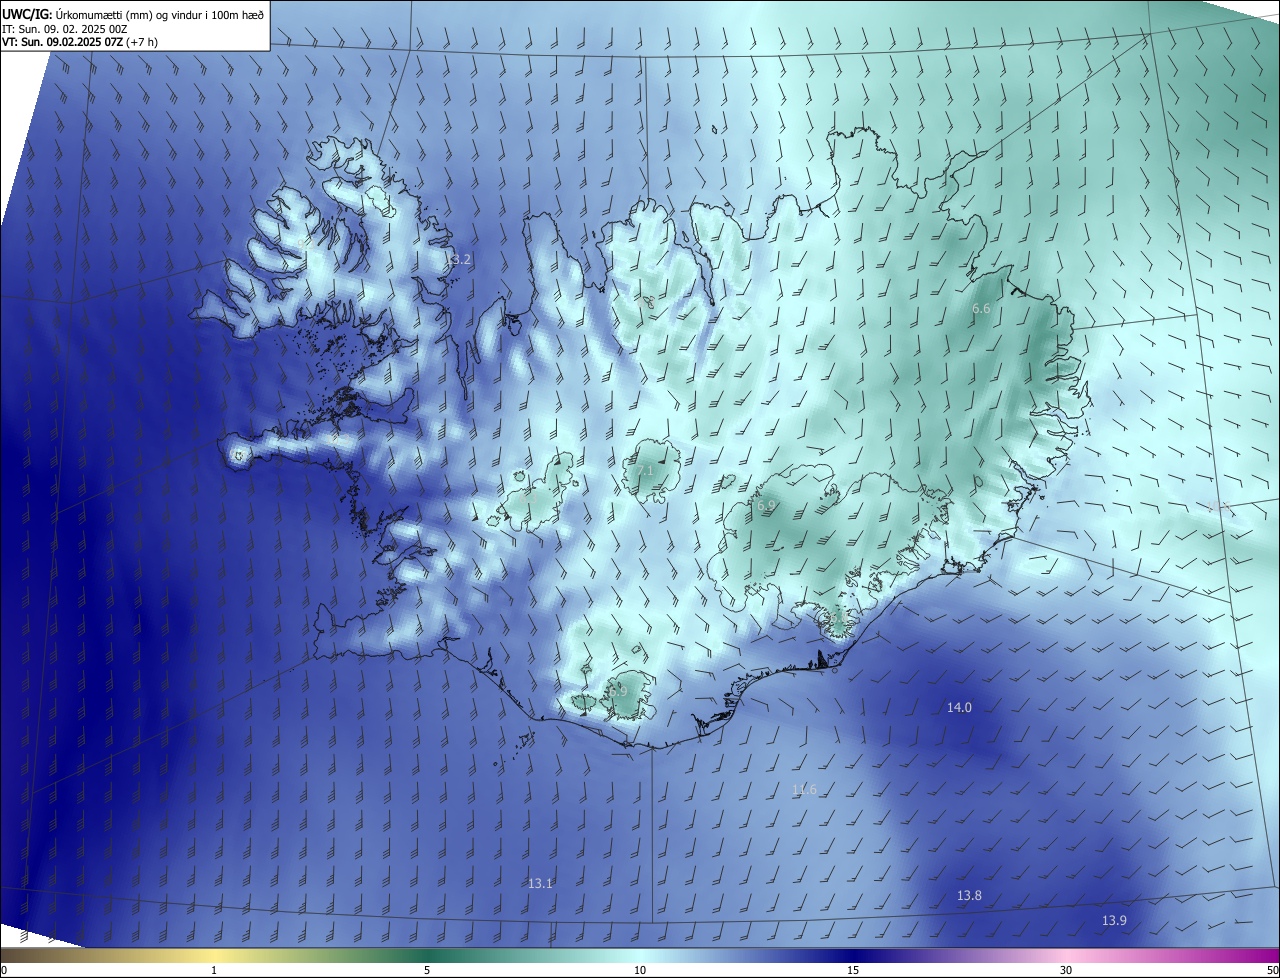Click the 13.9 value label

tap(1114, 920)
